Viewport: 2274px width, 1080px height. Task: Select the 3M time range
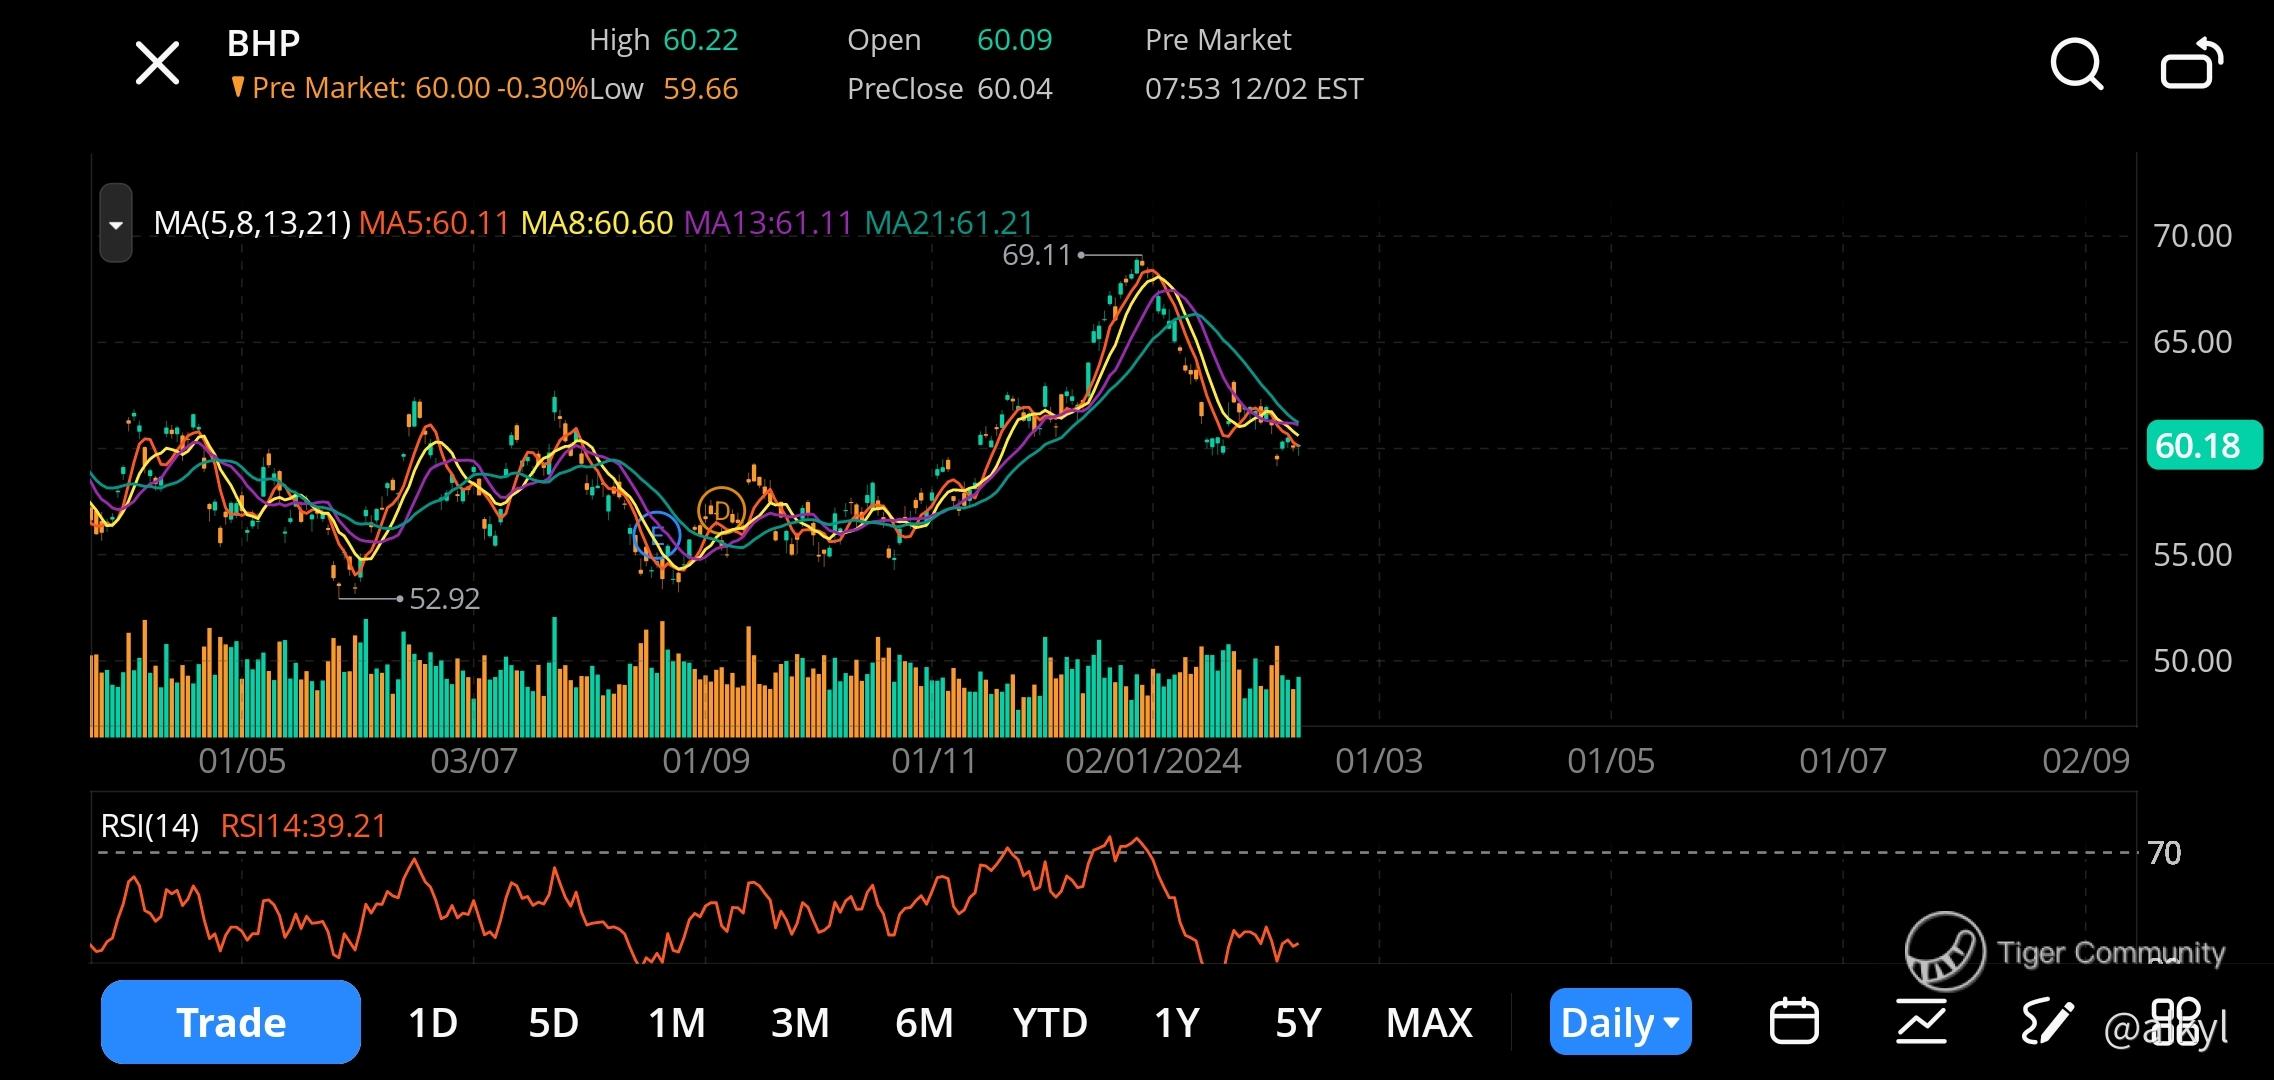800,1022
